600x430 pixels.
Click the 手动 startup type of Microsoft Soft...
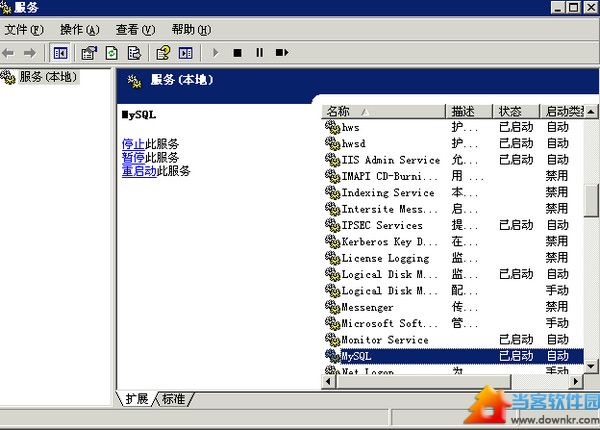pos(557,323)
